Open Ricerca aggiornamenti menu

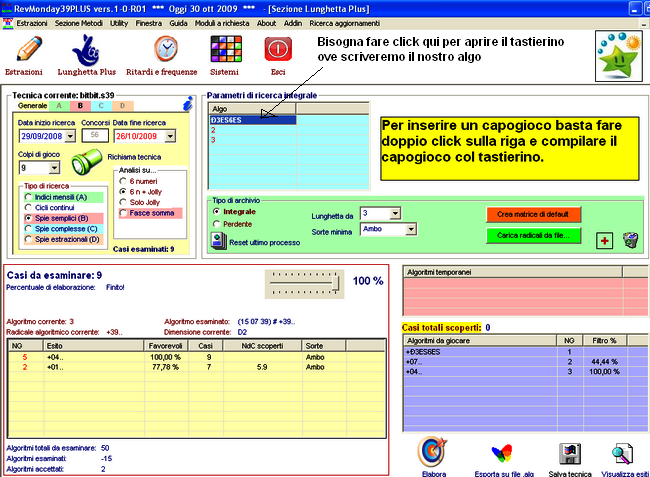tap(344, 23)
